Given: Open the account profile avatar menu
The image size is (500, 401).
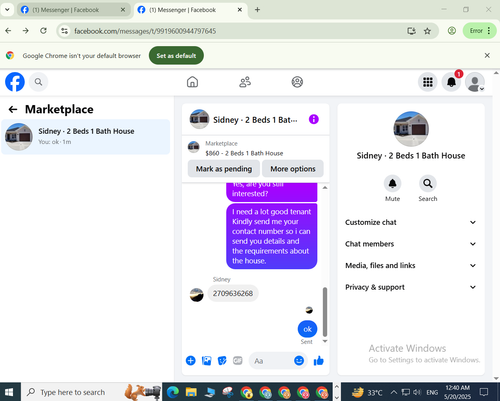Looking at the screenshot, I should (475, 82).
